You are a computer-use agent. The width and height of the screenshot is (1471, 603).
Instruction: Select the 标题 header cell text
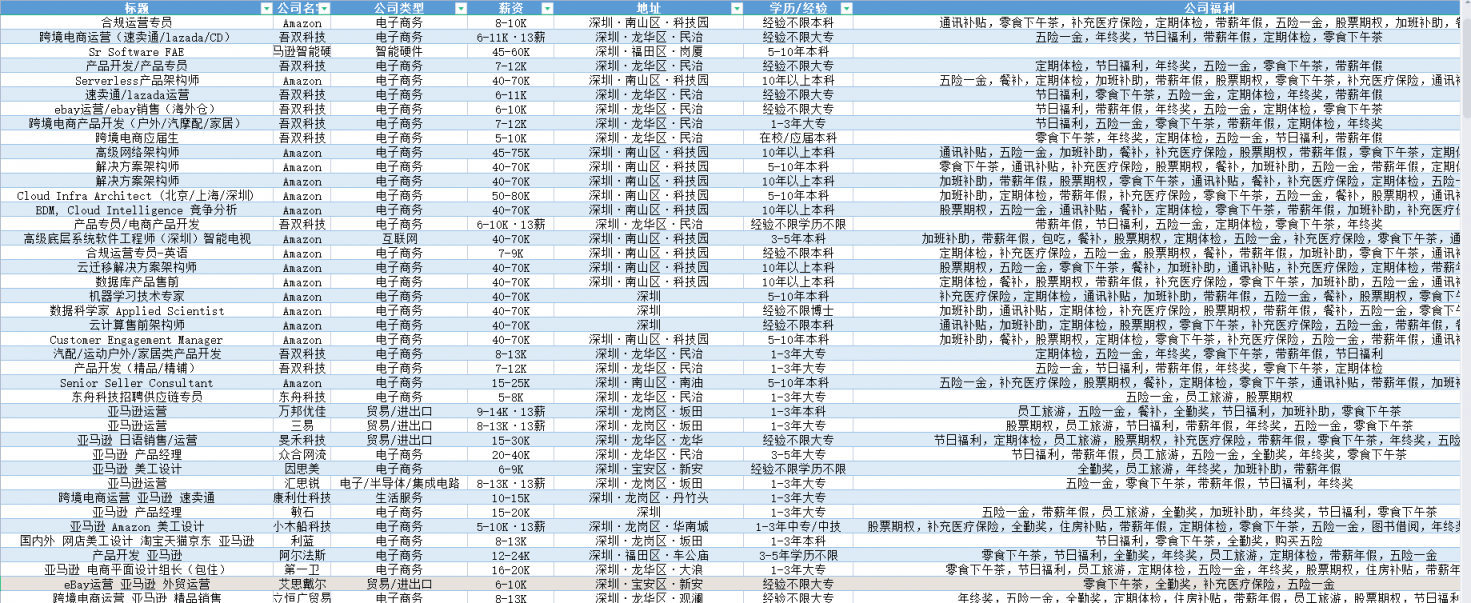pyautogui.click(x=137, y=8)
